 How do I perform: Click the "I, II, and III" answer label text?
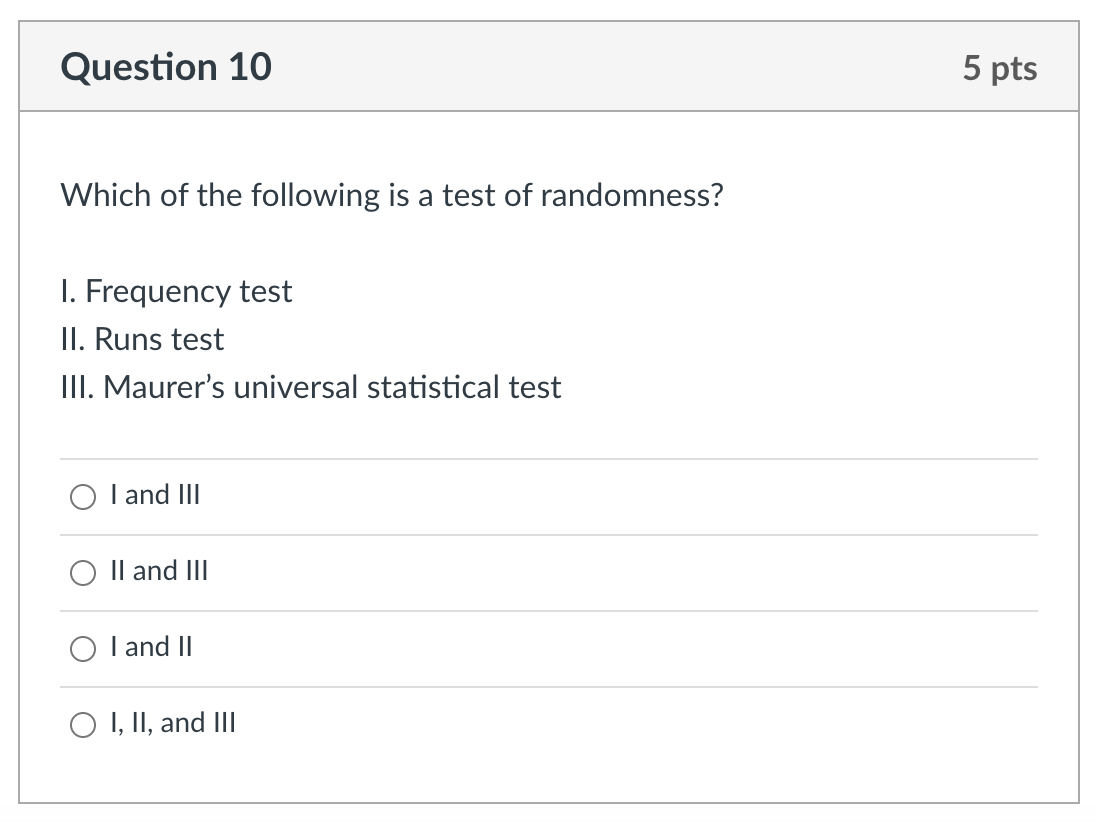(174, 723)
